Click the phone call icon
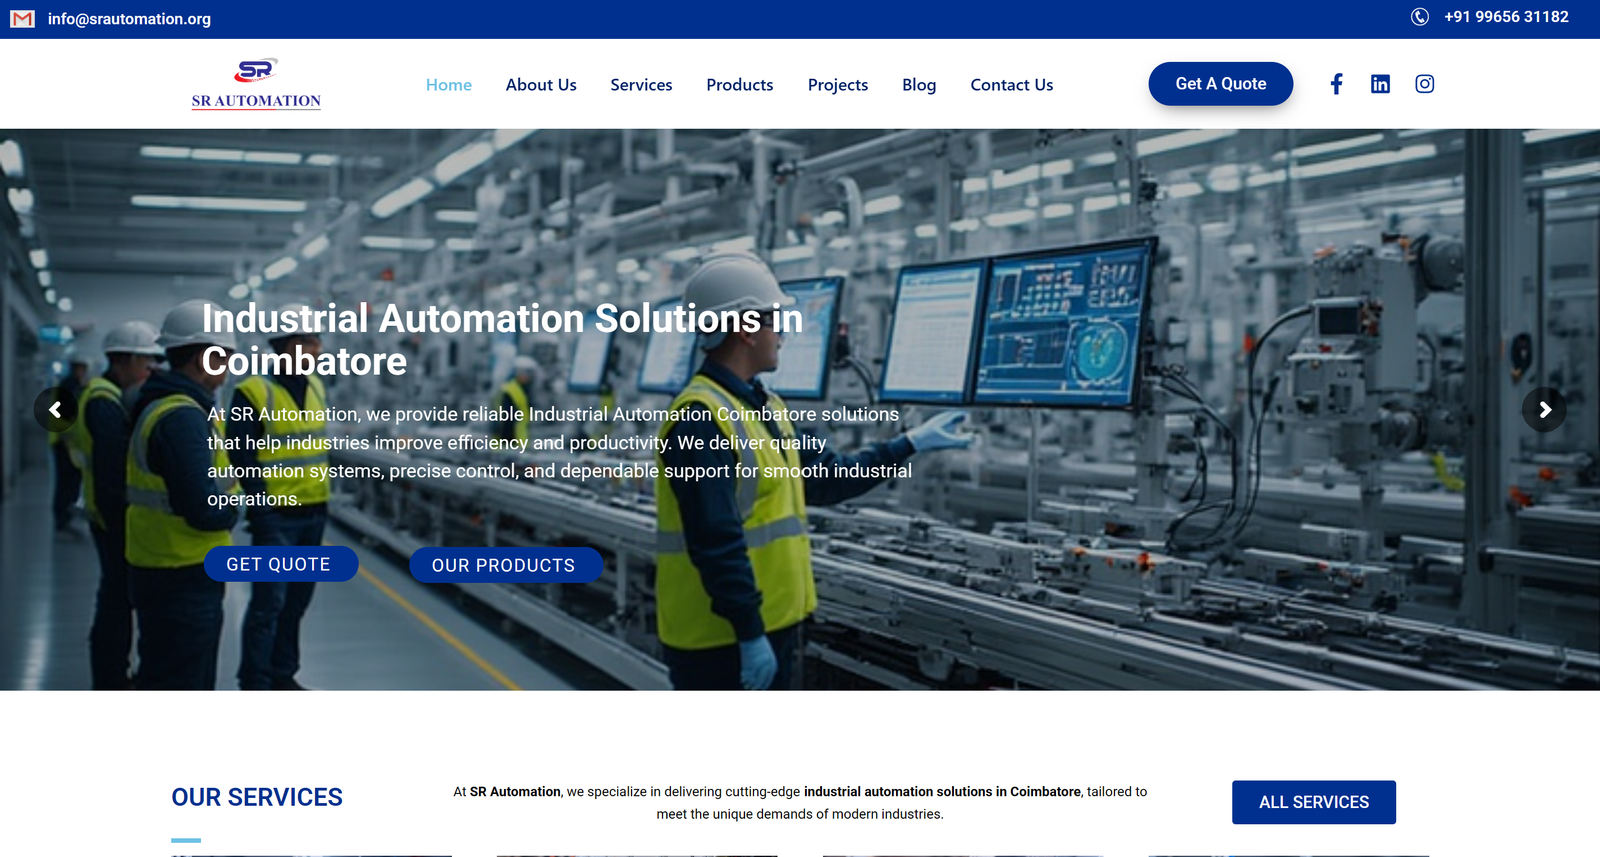The width and height of the screenshot is (1600, 857). click(x=1420, y=17)
